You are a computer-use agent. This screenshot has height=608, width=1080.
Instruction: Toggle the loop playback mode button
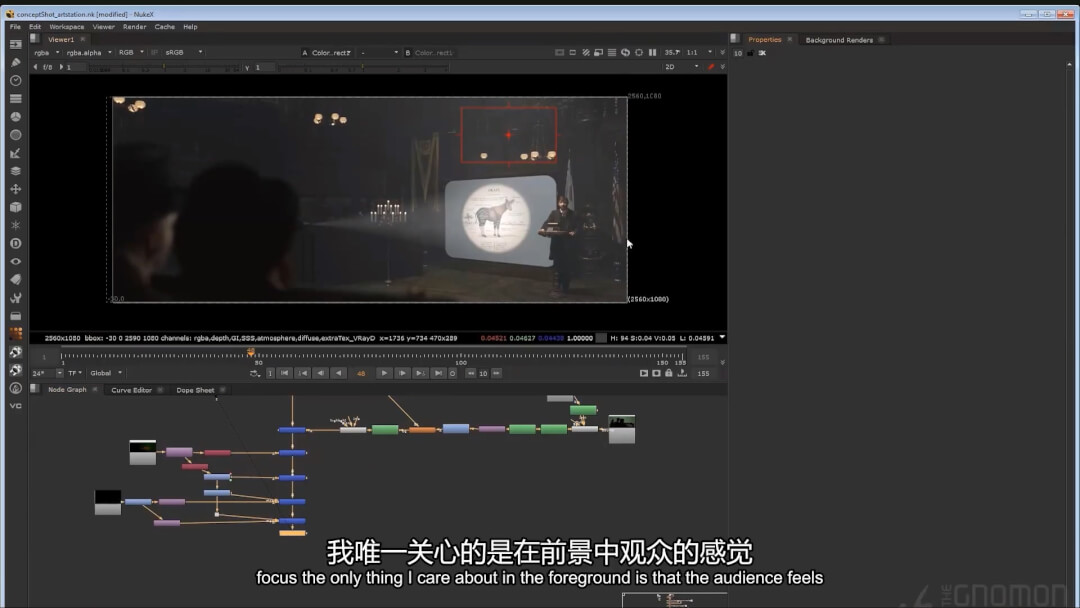pyautogui.click(x=255, y=373)
